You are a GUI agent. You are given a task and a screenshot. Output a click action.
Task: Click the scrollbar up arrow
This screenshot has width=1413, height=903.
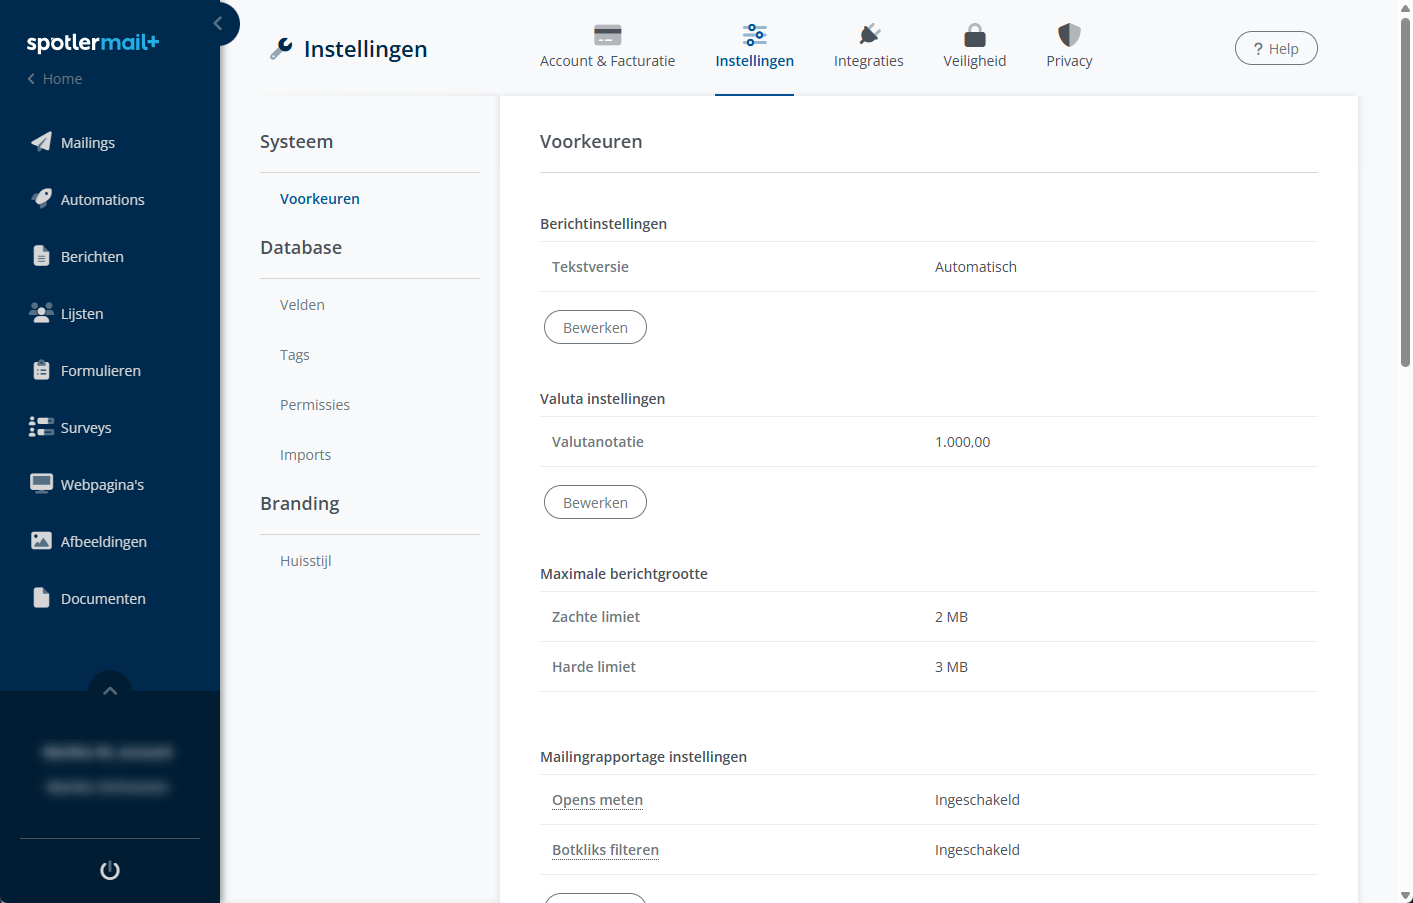pyautogui.click(x=1405, y=7)
